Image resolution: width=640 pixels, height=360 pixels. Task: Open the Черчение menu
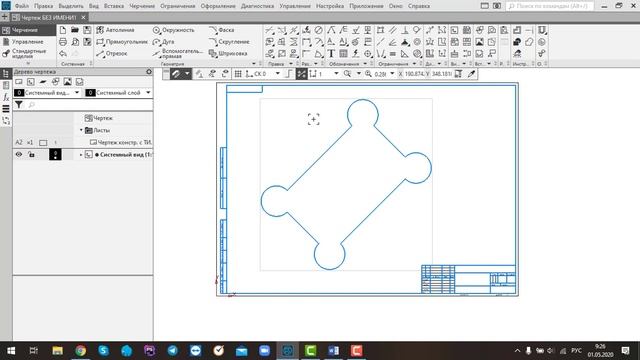(142, 6)
